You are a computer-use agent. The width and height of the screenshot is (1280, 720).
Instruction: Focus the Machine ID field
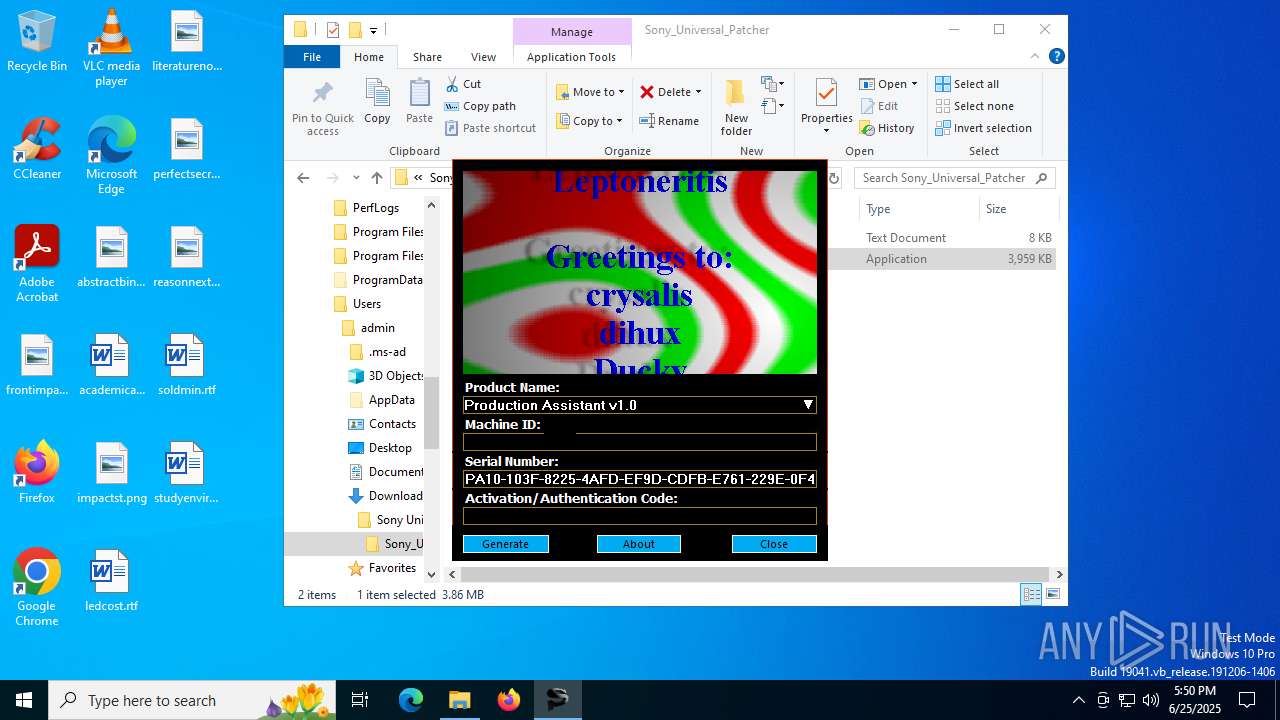click(x=640, y=442)
